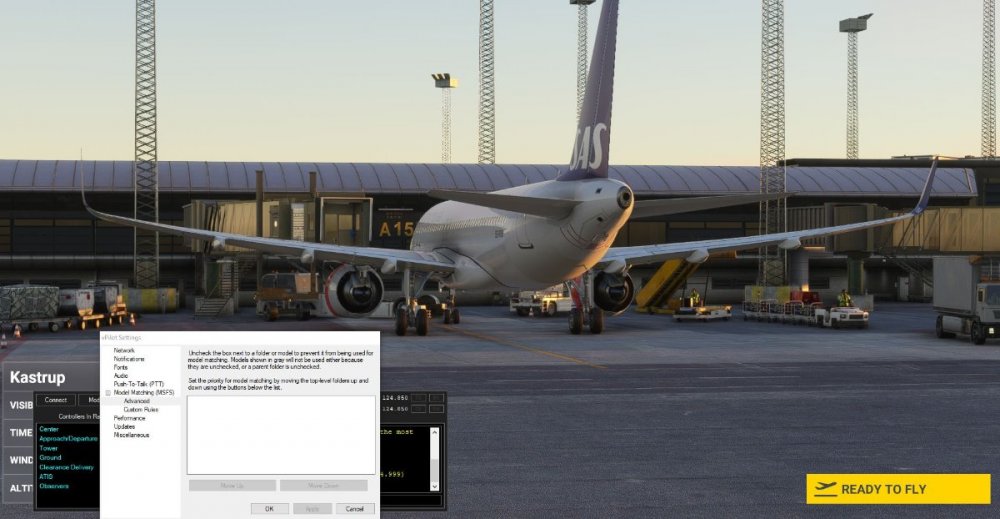Select Observers in the controllers list
The width and height of the screenshot is (1000, 519).
tap(54, 486)
